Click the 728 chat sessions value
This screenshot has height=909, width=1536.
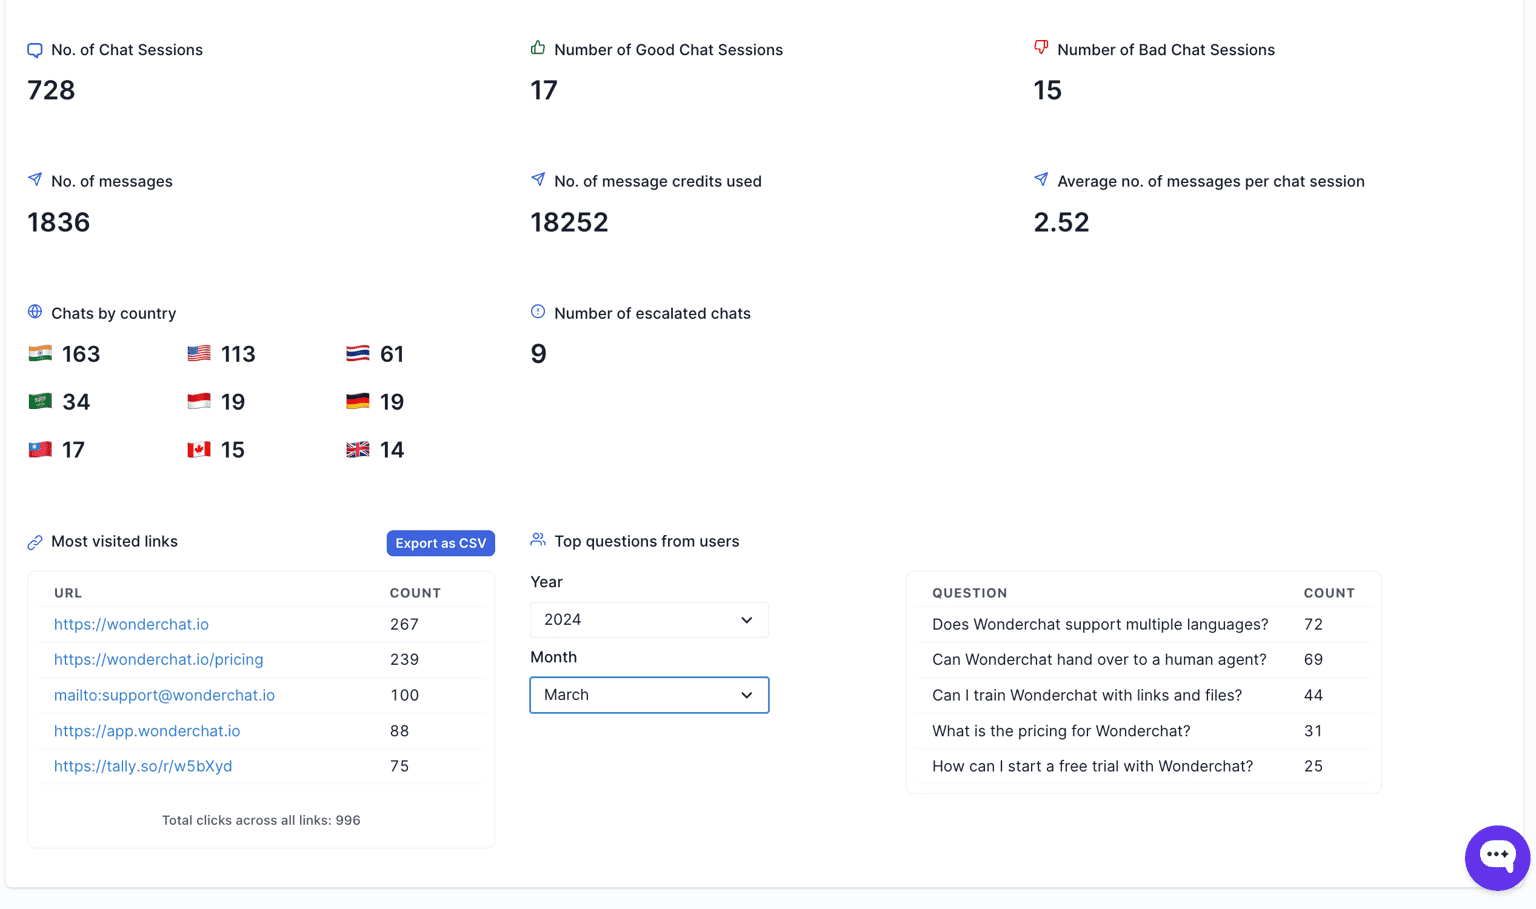click(51, 90)
